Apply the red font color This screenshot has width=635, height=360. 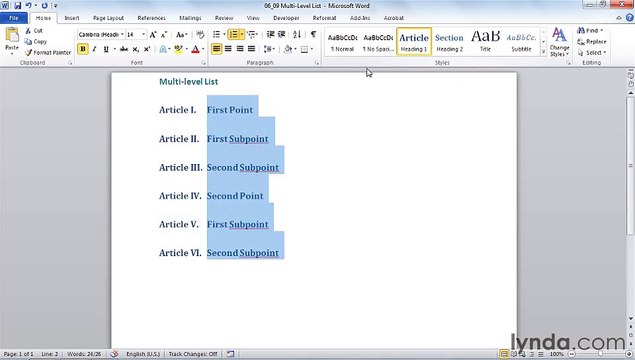tap(197, 49)
